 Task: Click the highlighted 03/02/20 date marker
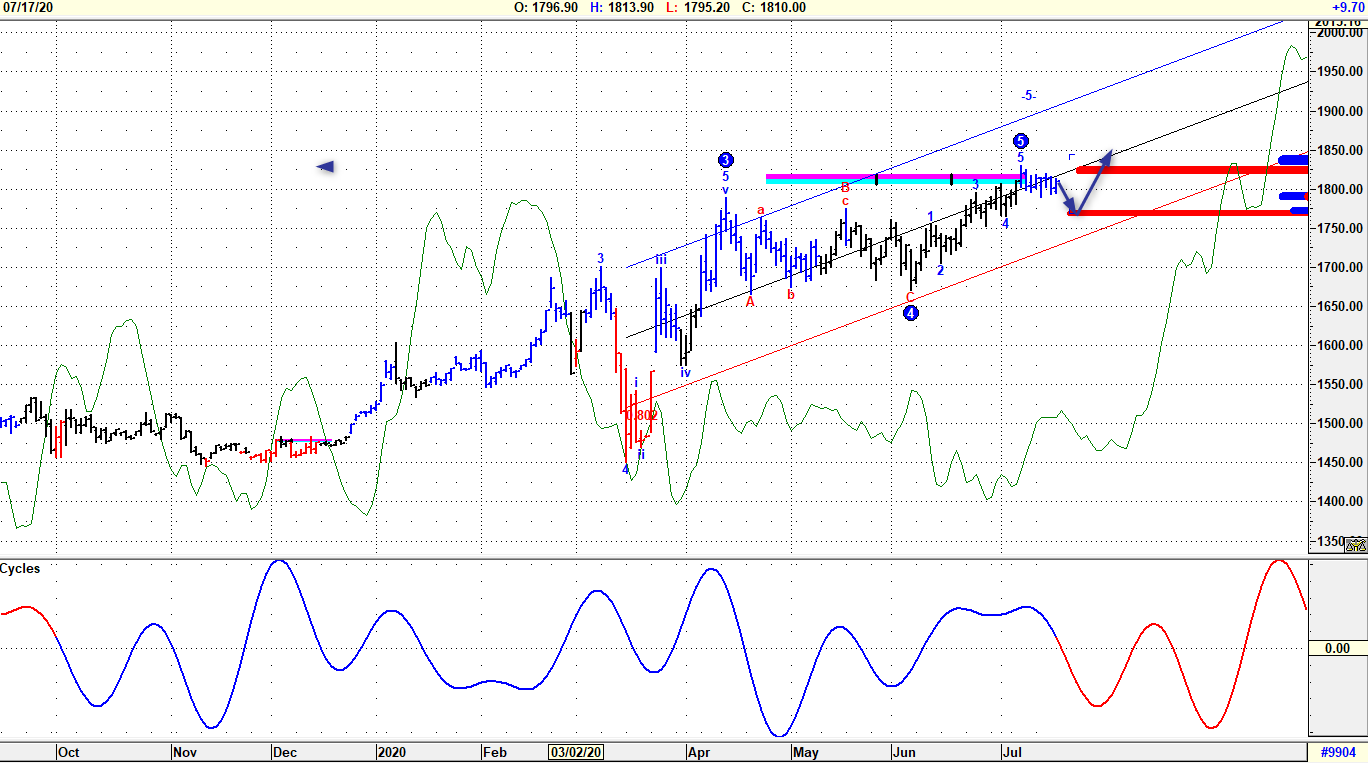point(577,752)
